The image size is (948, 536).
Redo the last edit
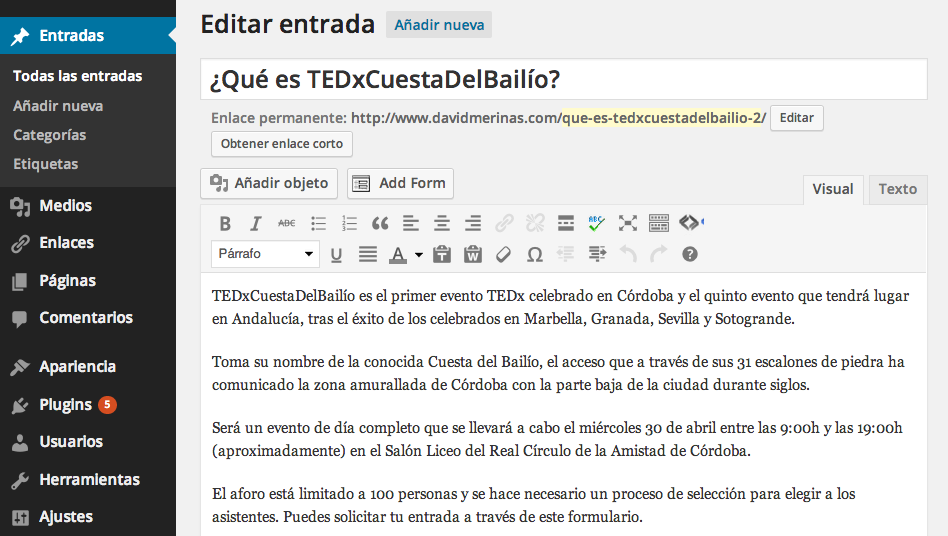pos(658,254)
